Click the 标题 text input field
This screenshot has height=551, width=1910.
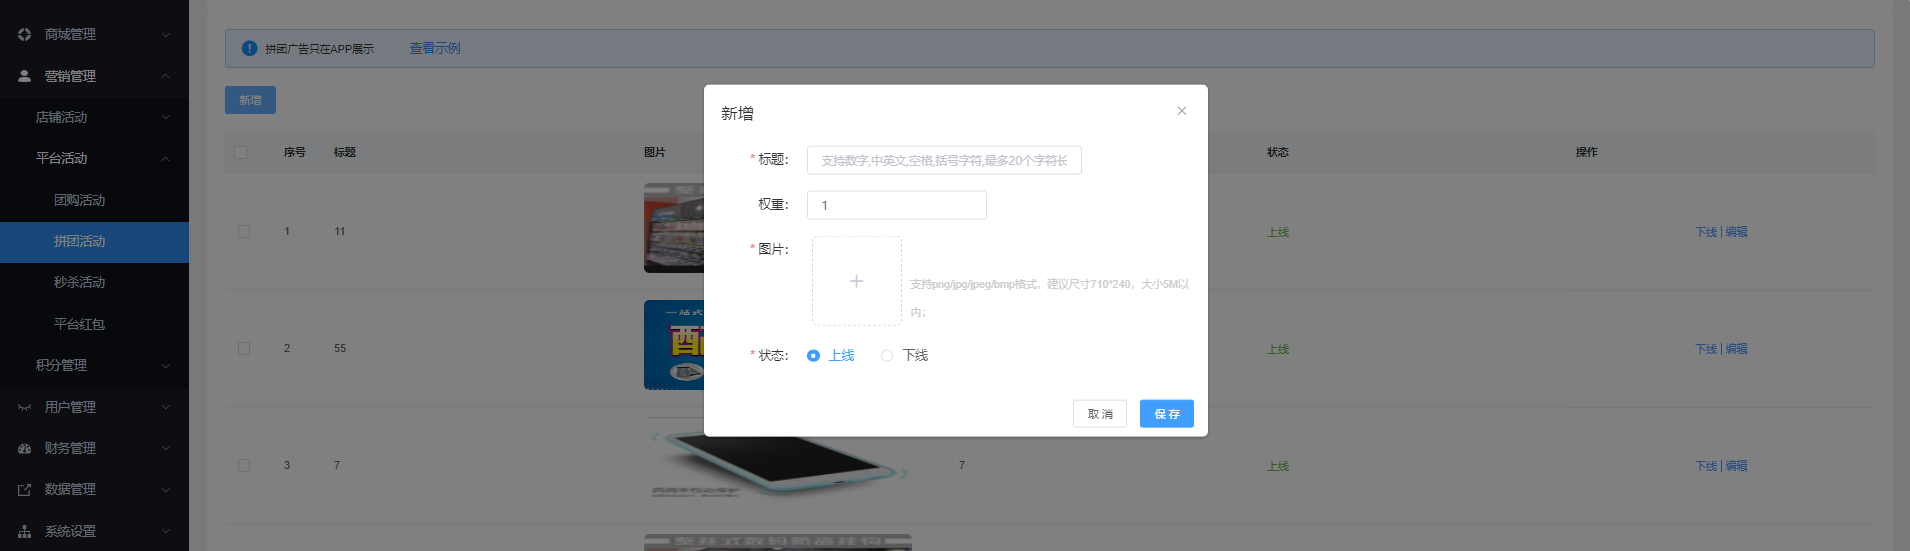pyautogui.click(x=943, y=160)
